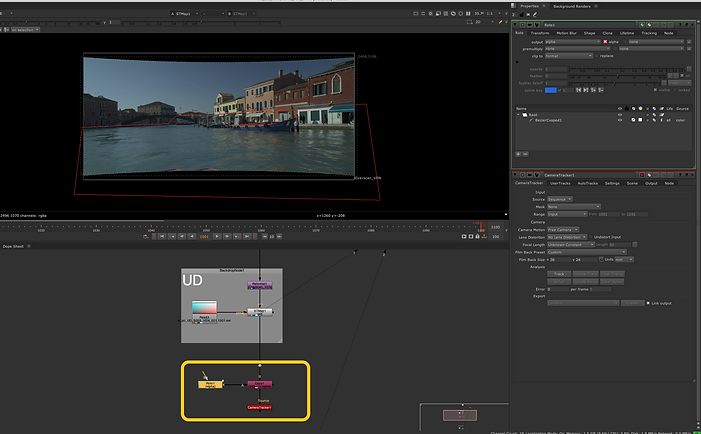Select the Roto1 node in node graph

(210, 384)
